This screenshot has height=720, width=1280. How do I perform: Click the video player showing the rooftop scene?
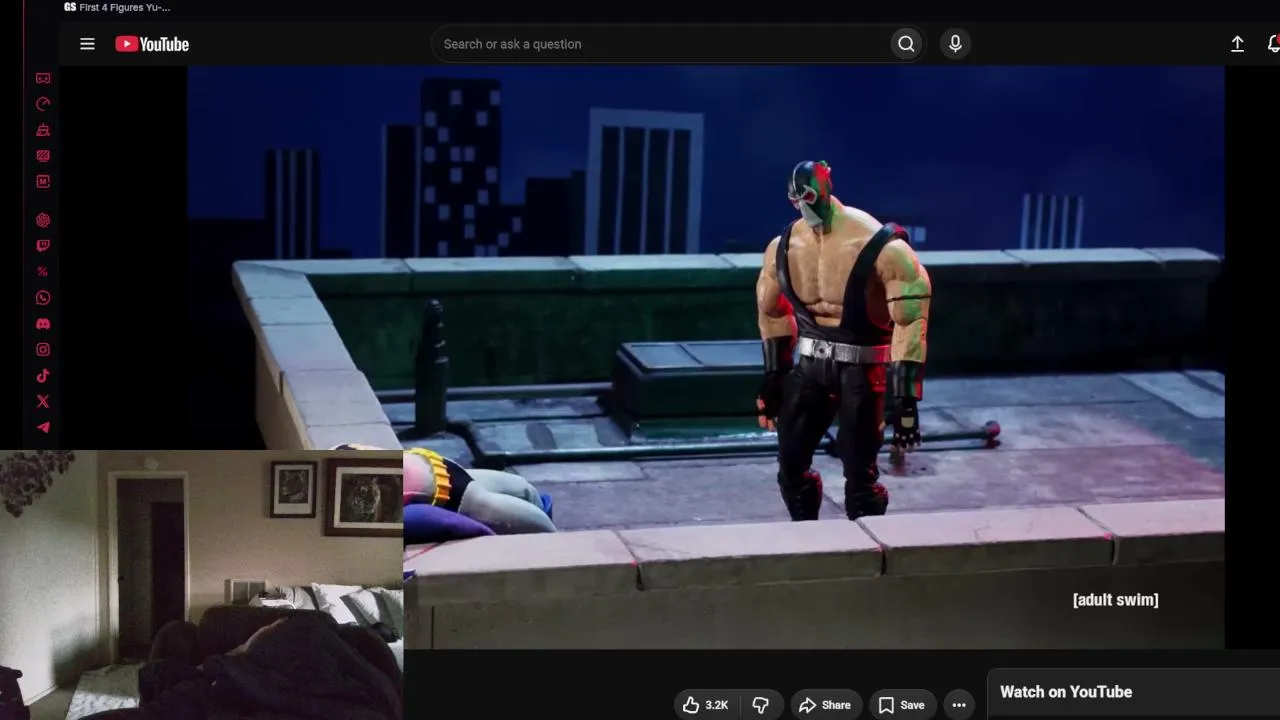pos(706,358)
